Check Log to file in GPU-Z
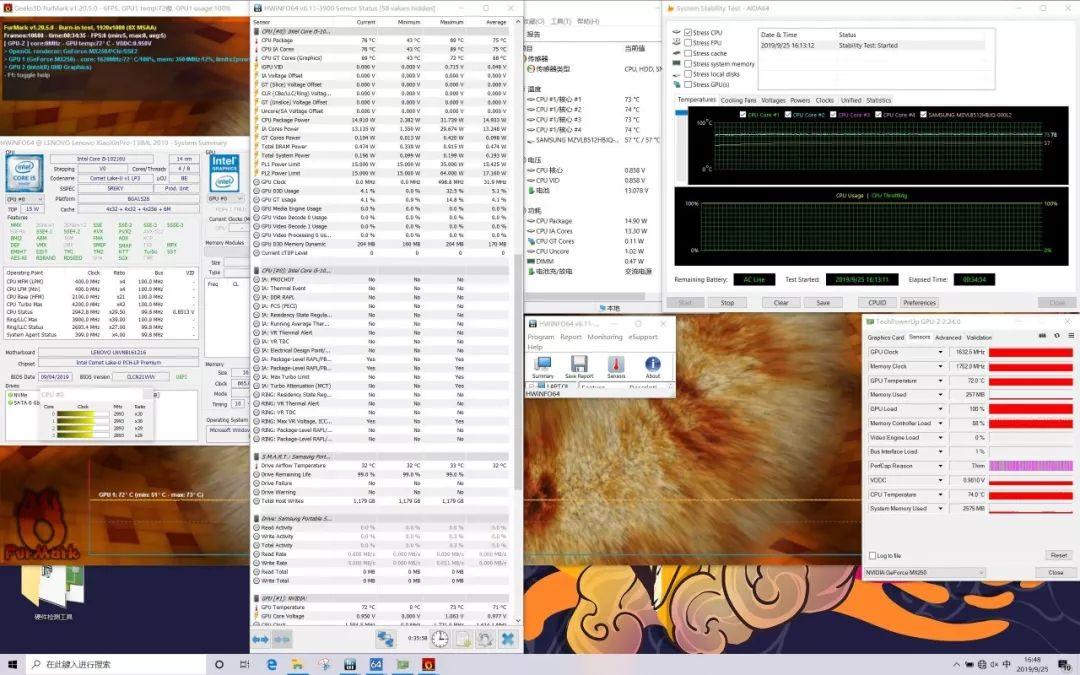This screenshot has height=675, width=1080. click(873, 555)
